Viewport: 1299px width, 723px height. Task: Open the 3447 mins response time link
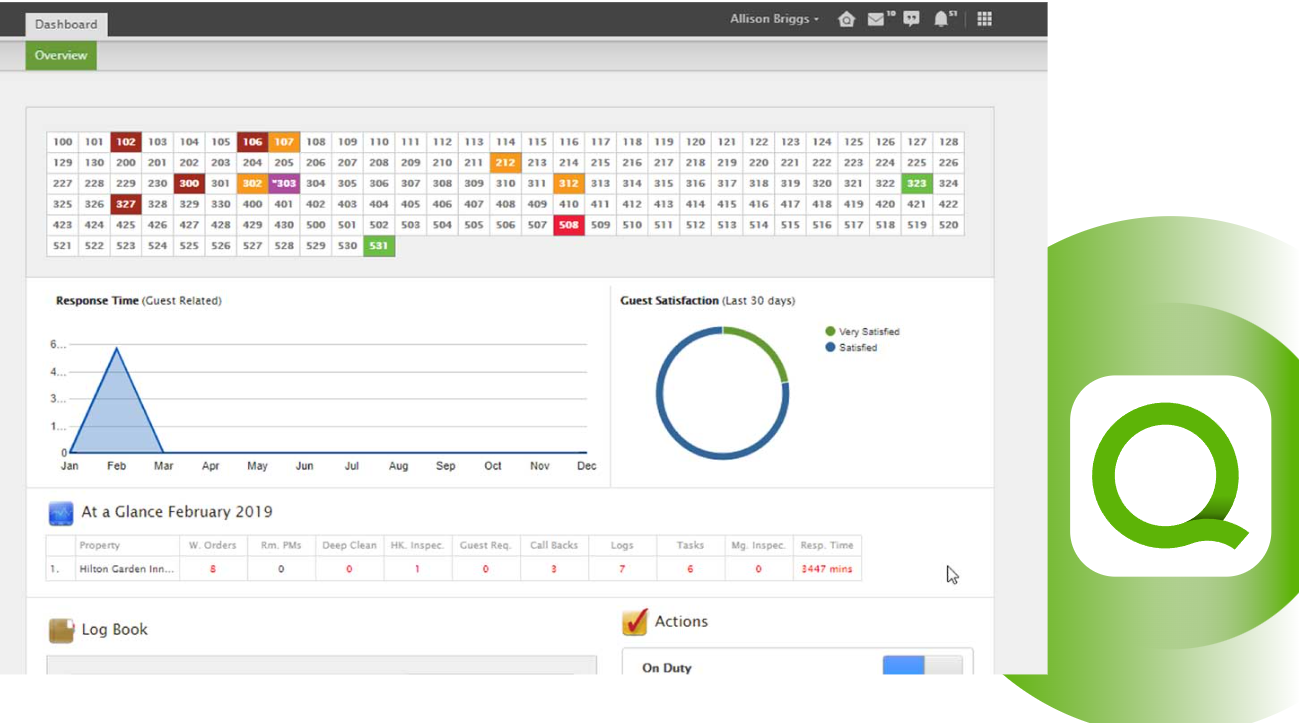tap(827, 569)
